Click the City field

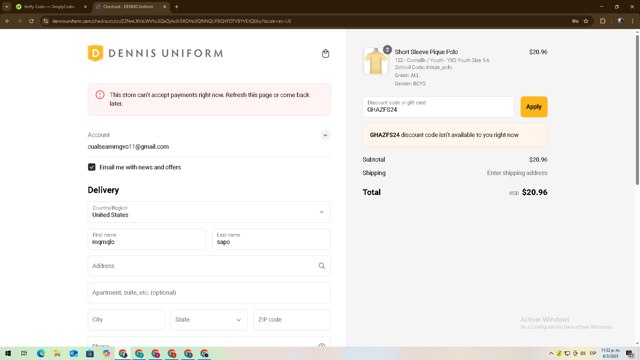point(126,320)
